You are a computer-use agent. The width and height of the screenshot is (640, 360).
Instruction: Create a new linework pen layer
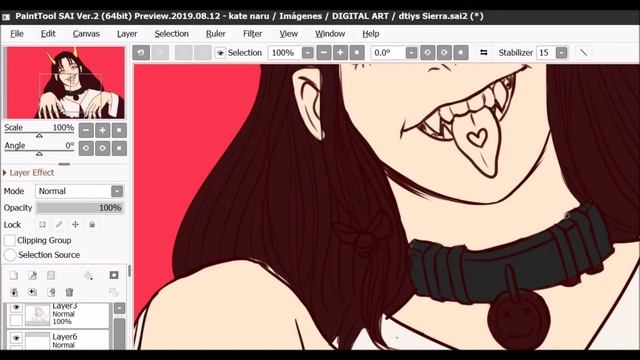pyautogui.click(x=33, y=275)
